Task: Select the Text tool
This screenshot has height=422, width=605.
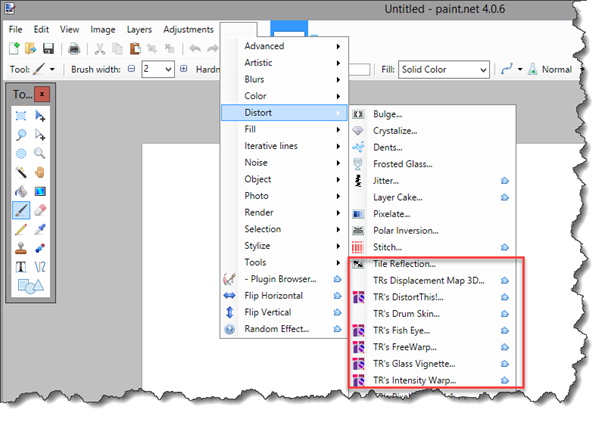Action: click(21, 267)
